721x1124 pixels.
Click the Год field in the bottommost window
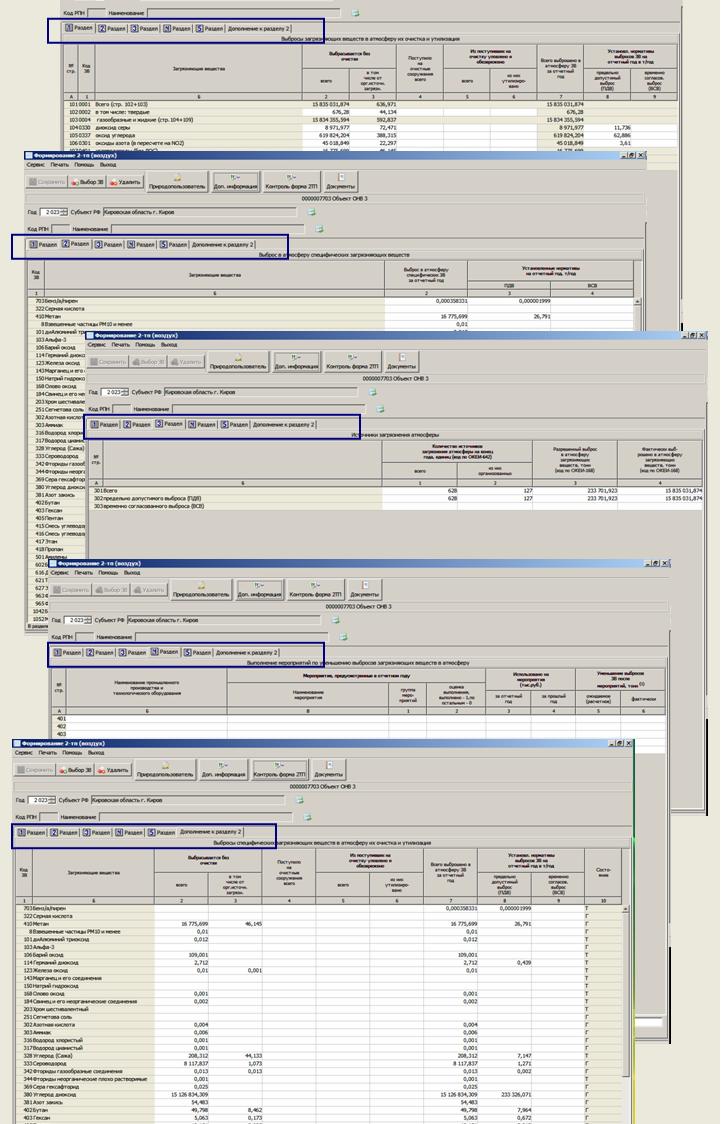(x=40, y=801)
